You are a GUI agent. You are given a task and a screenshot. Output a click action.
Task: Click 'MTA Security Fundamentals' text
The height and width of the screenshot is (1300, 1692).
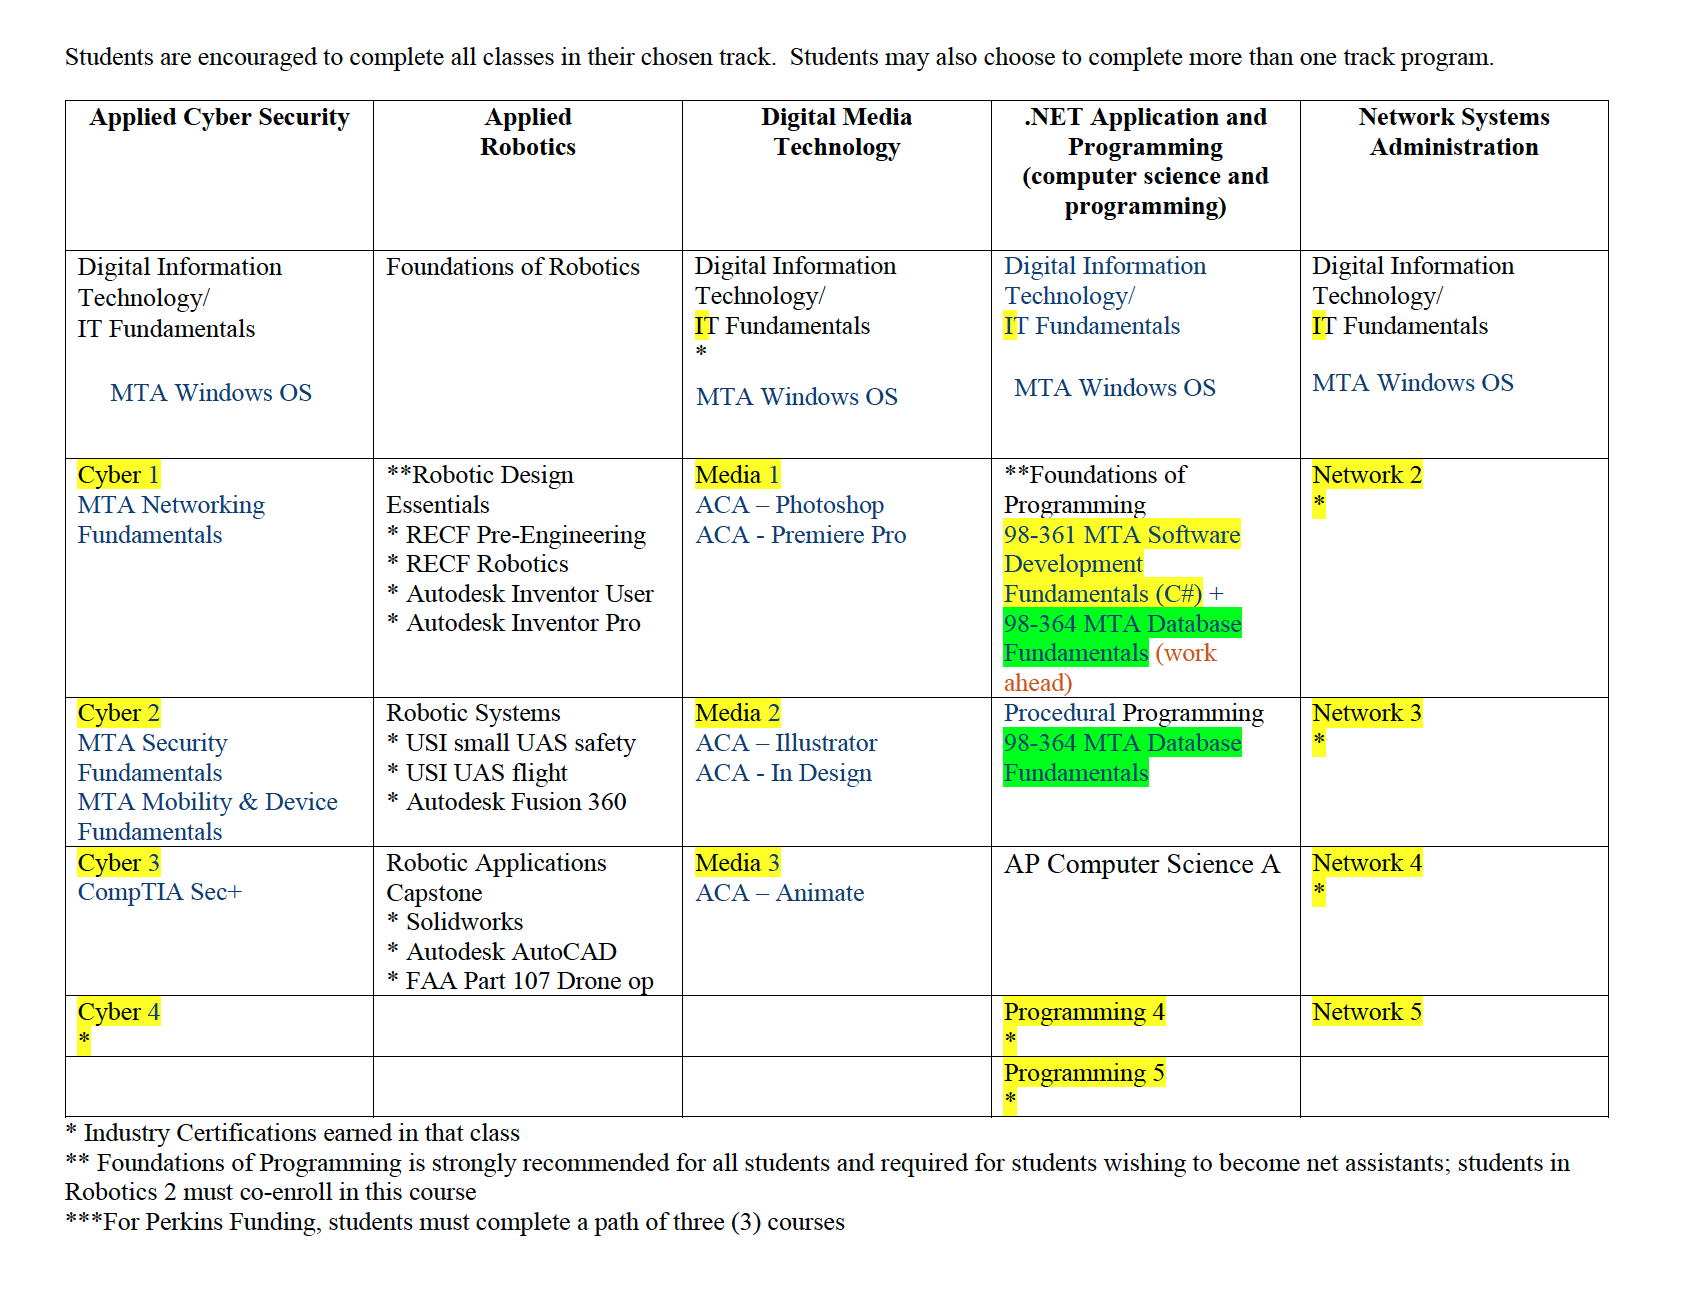click(x=152, y=758)
